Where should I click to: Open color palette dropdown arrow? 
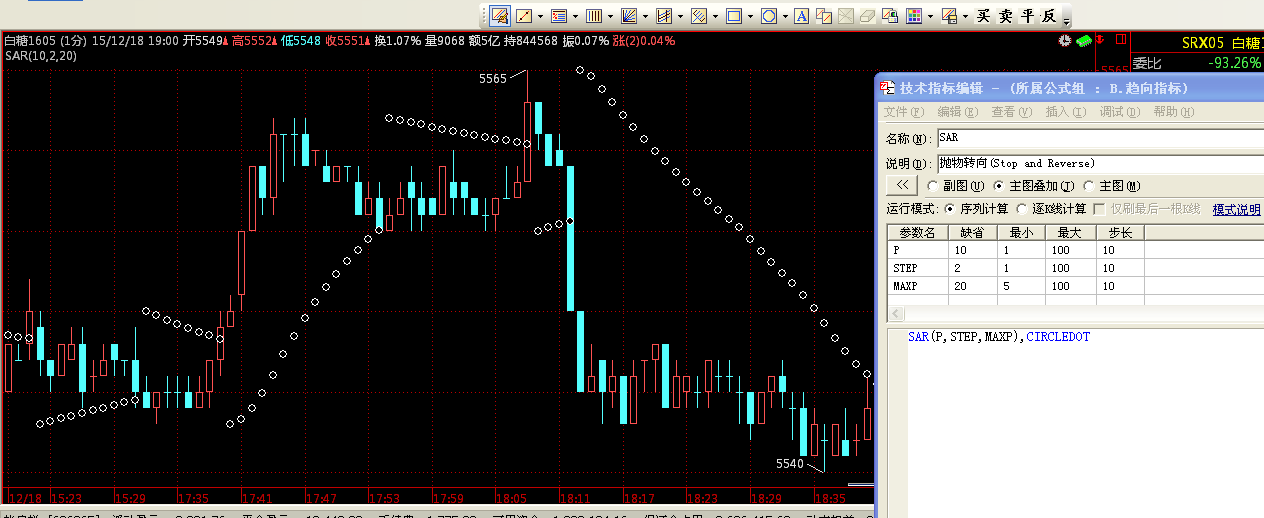click(930, 16)
